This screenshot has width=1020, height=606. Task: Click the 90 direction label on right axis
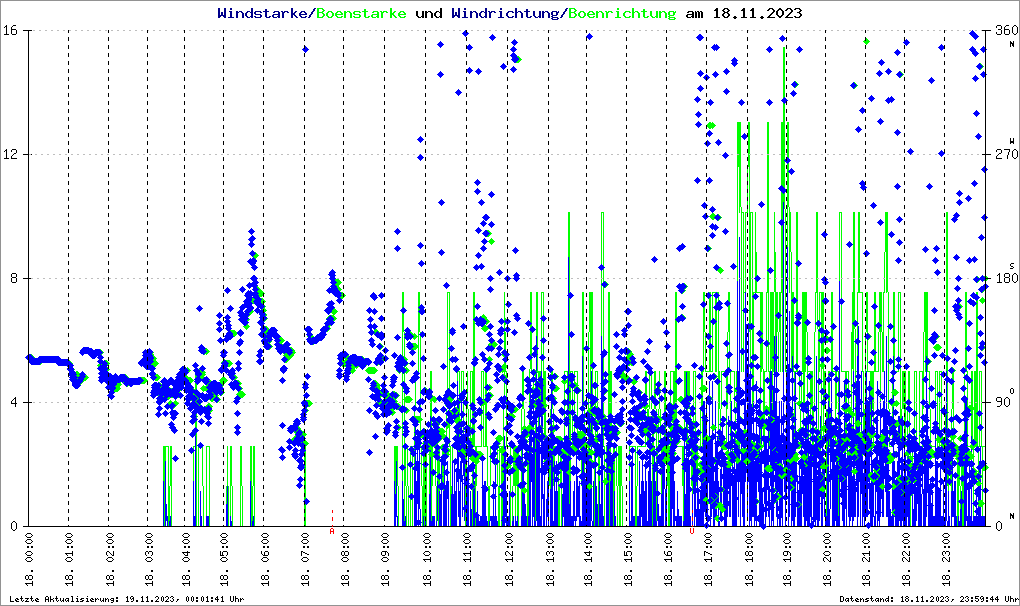pos(1003,403)
